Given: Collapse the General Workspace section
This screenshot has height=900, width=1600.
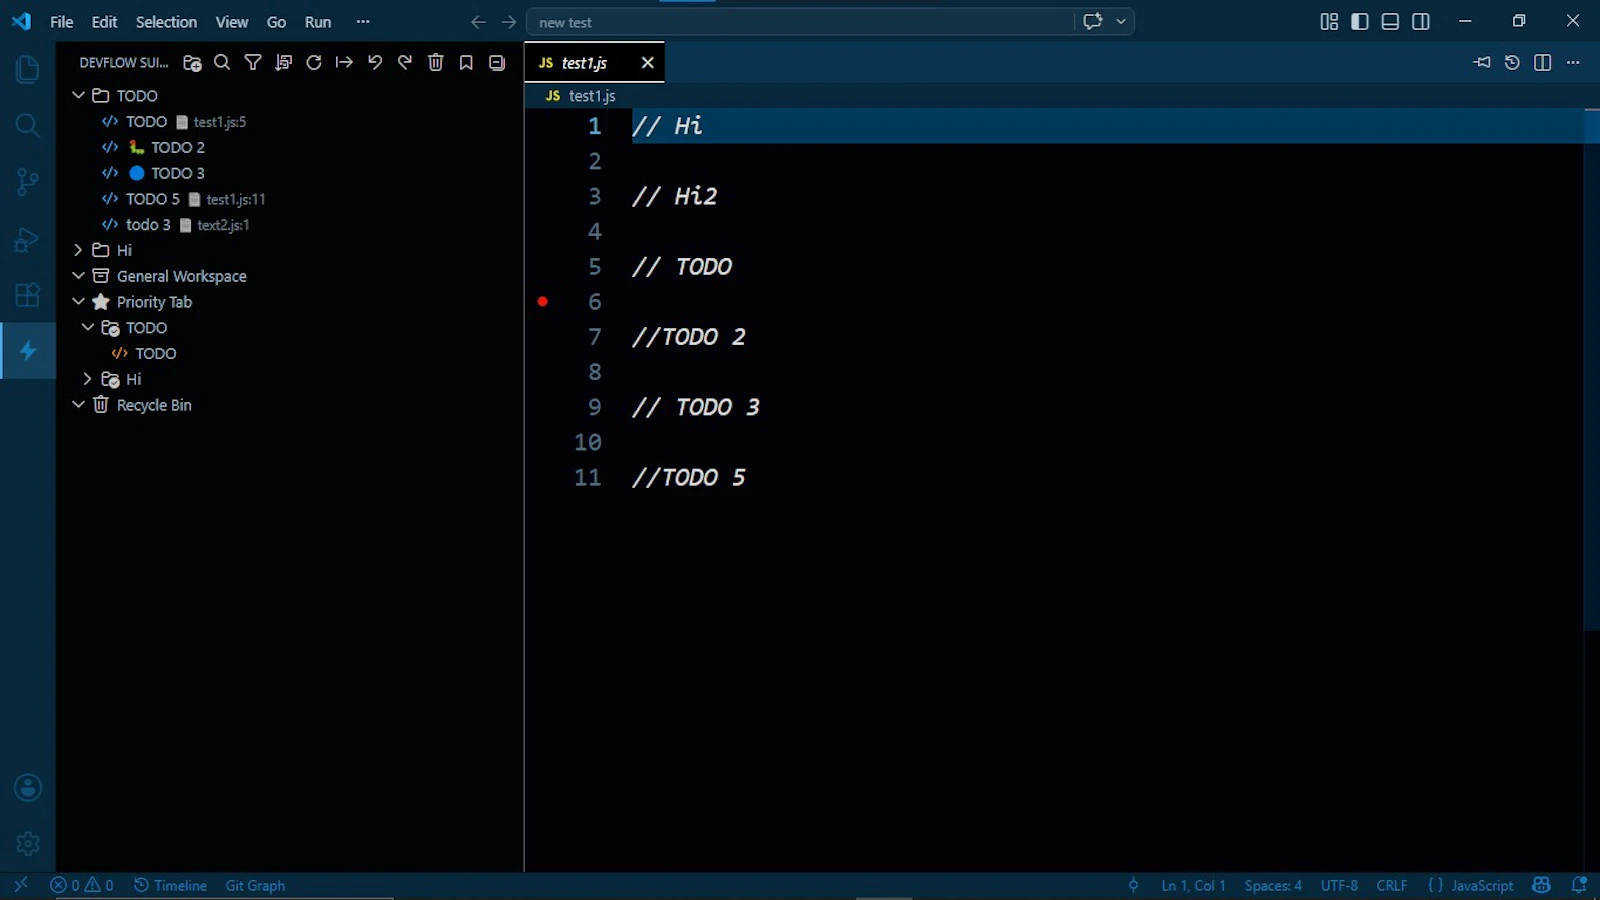Looking at the screenshot, I should click(78, 276).
